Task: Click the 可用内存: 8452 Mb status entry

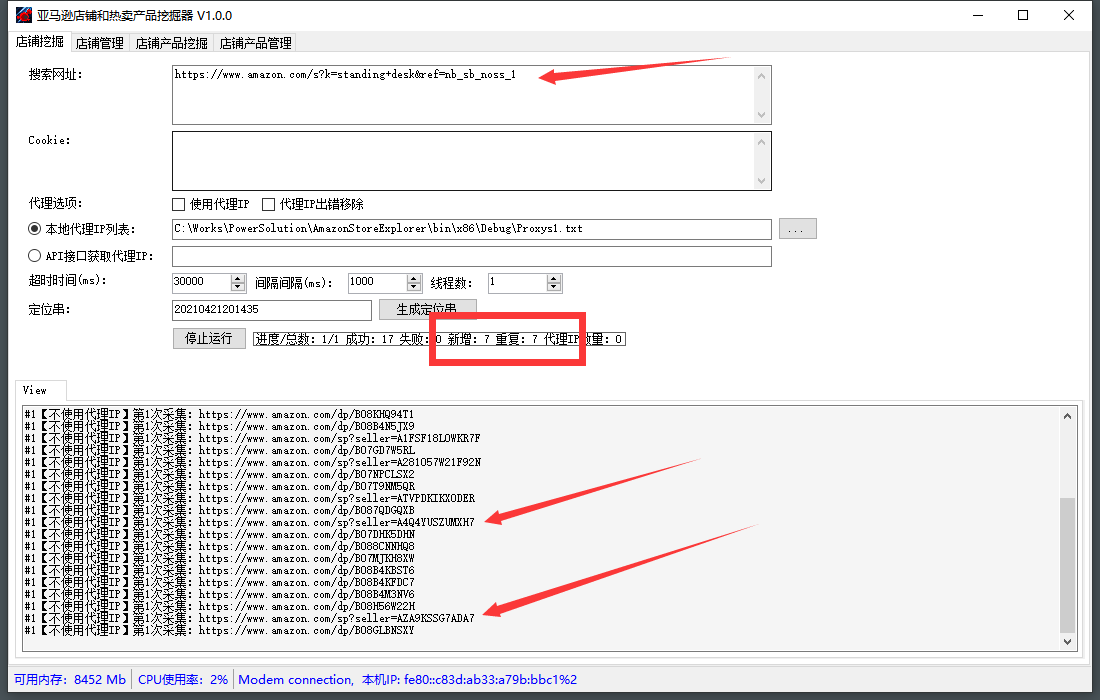Action: pos(69,680)
